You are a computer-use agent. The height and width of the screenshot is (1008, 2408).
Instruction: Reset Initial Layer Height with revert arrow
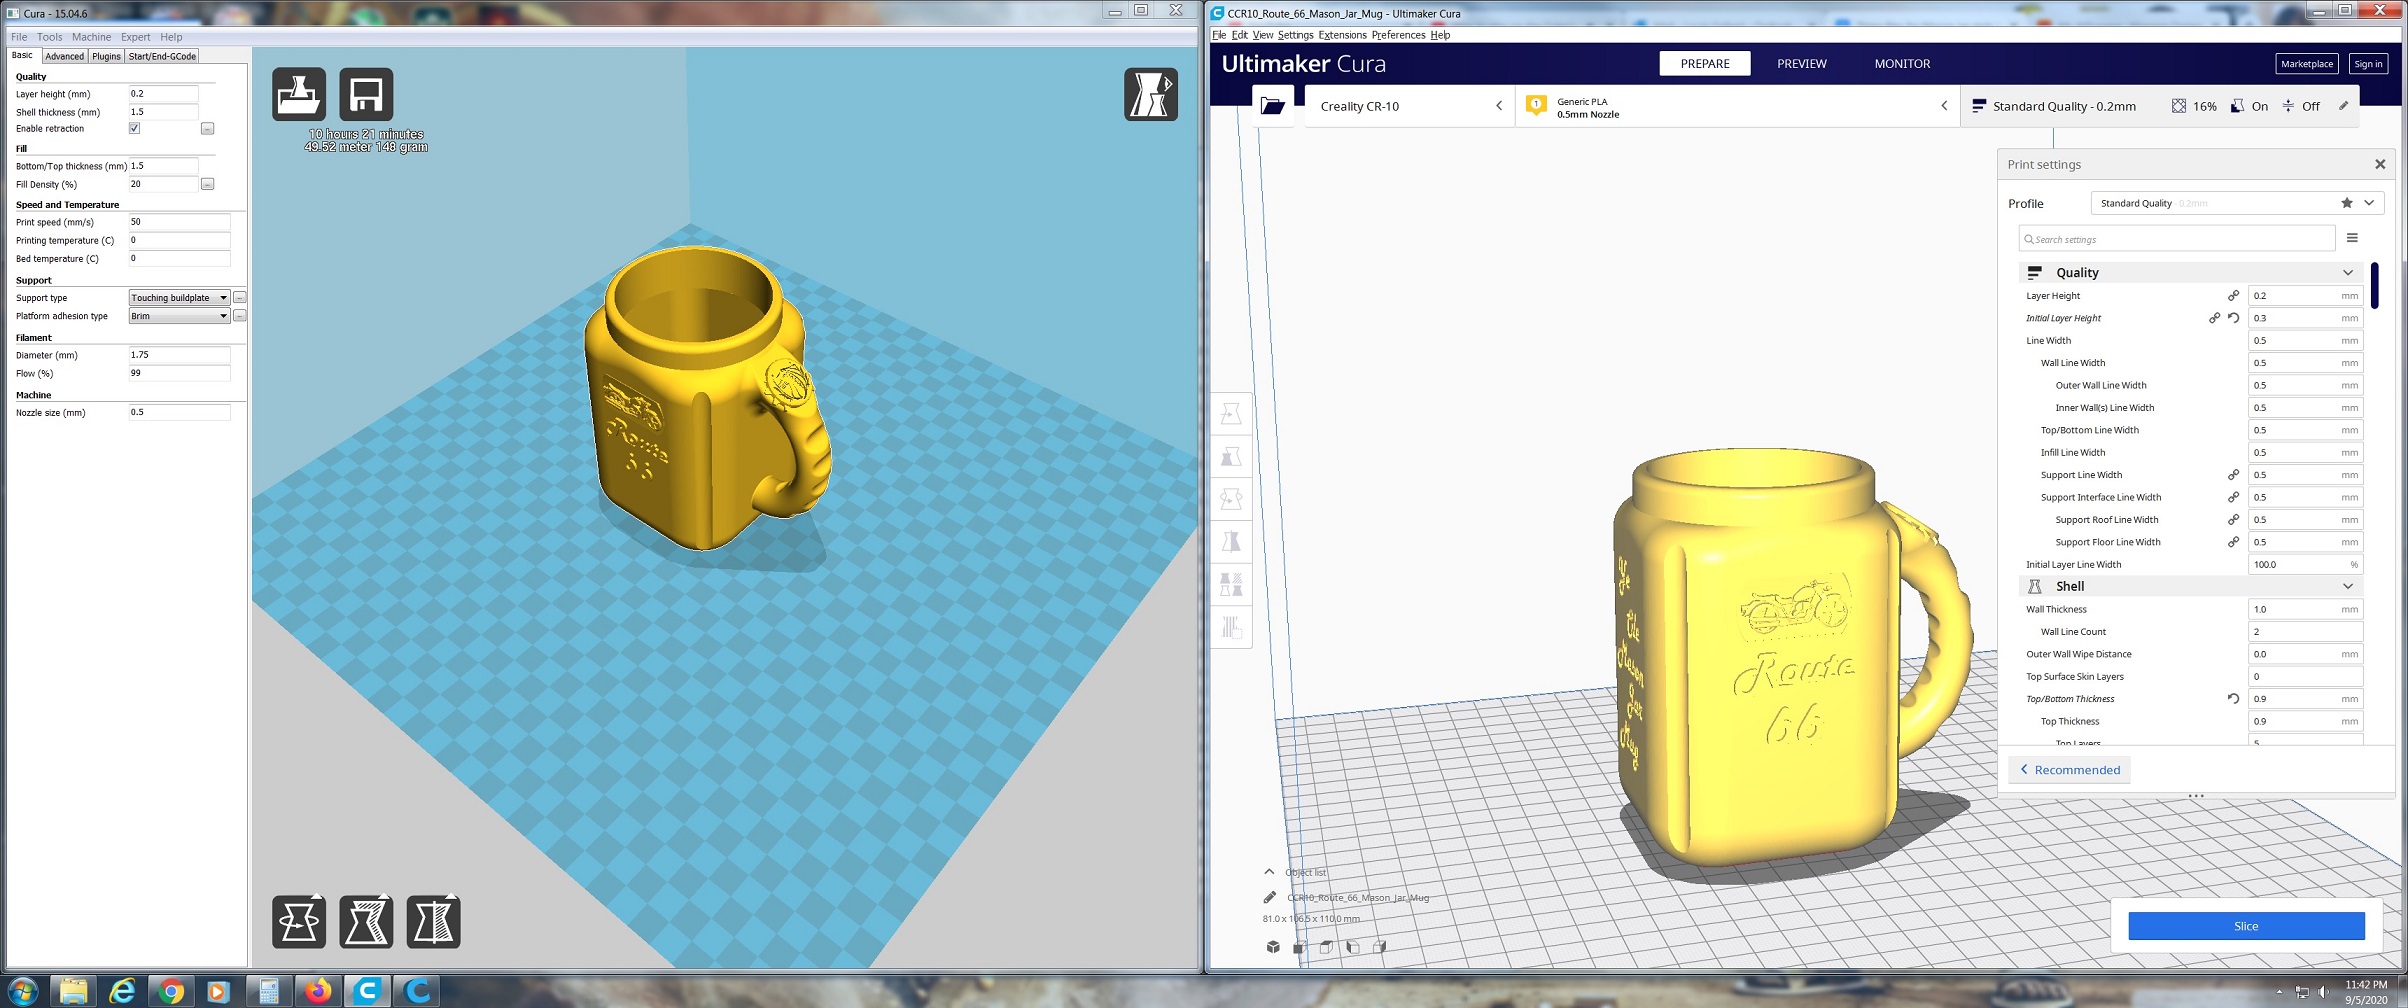point(2233,318)
